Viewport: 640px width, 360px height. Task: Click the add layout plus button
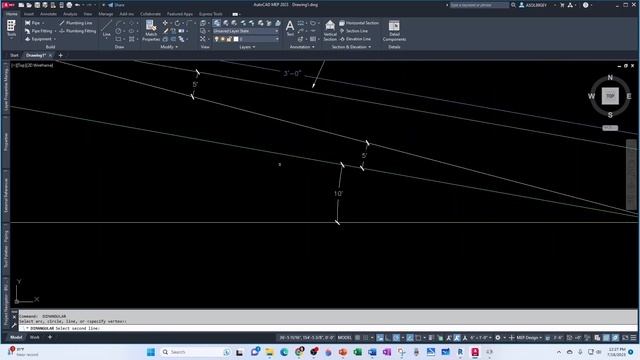(50, 337)
